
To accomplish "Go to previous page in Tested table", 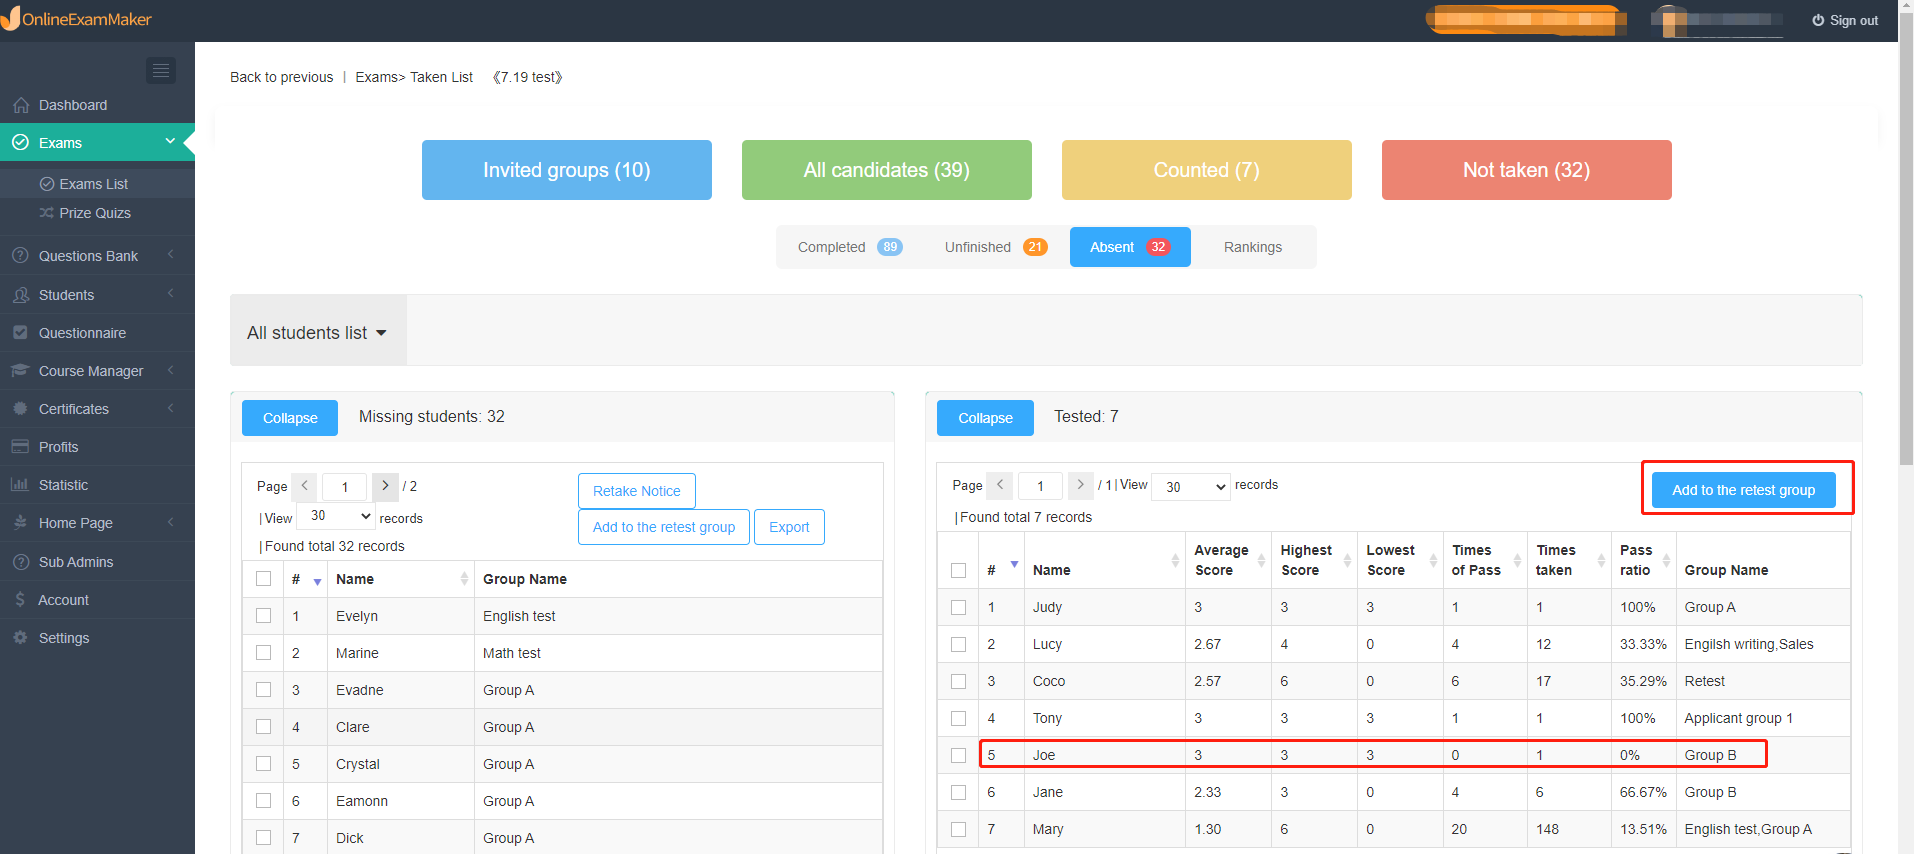I will [1000, 485].
